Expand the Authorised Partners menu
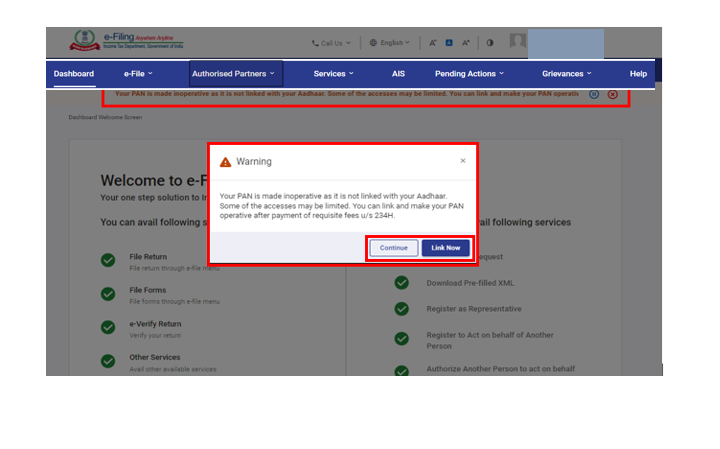The image size is (720, 449). pos(236,74)
